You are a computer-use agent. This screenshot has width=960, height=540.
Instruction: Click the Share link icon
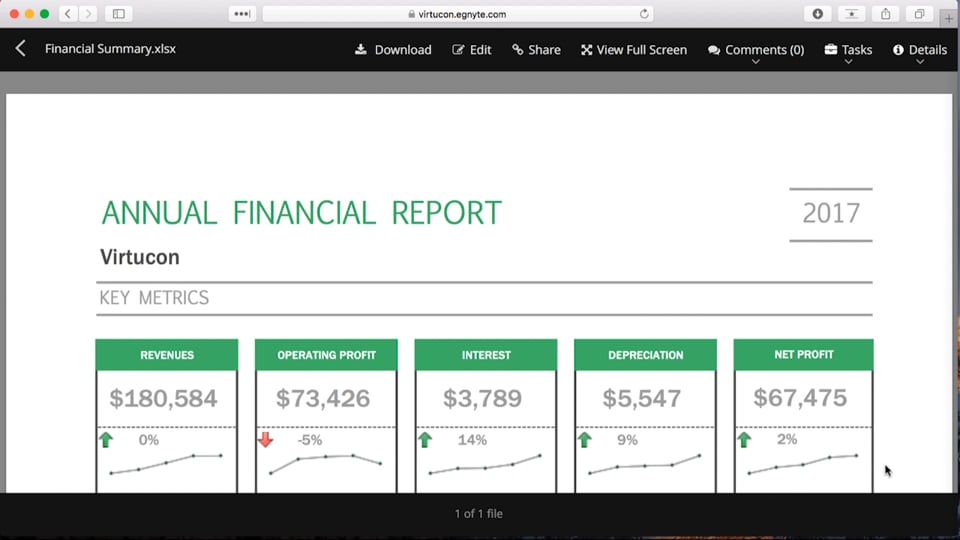click(x=536, y=50)
